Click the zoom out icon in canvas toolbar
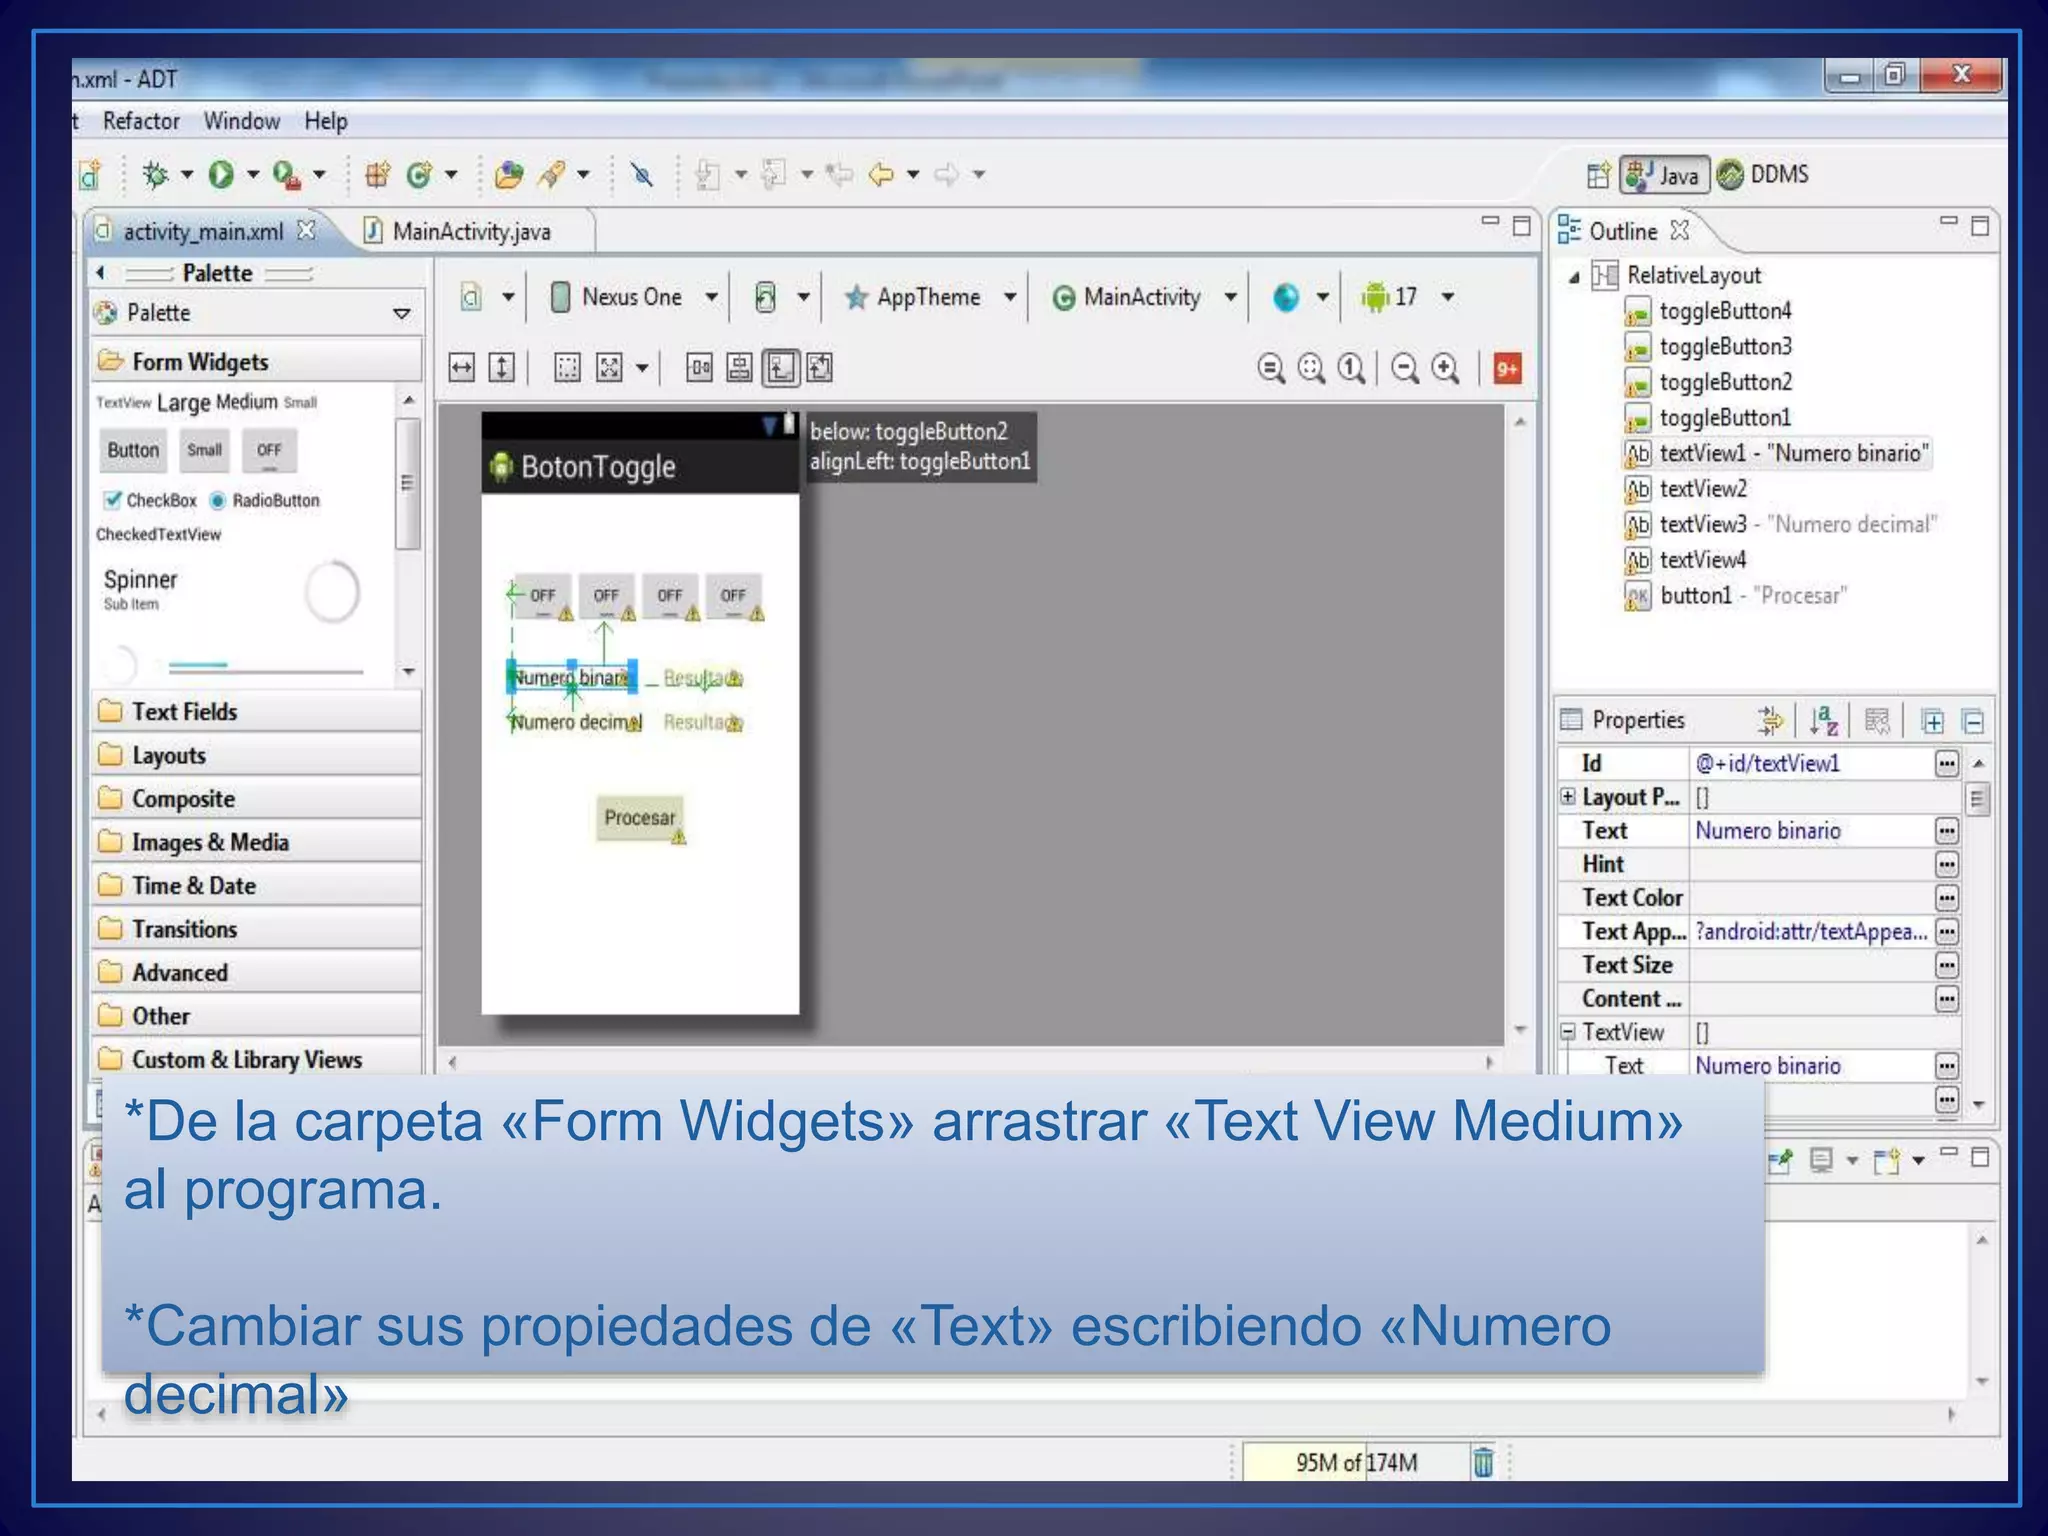 (x=1405, y=369)
